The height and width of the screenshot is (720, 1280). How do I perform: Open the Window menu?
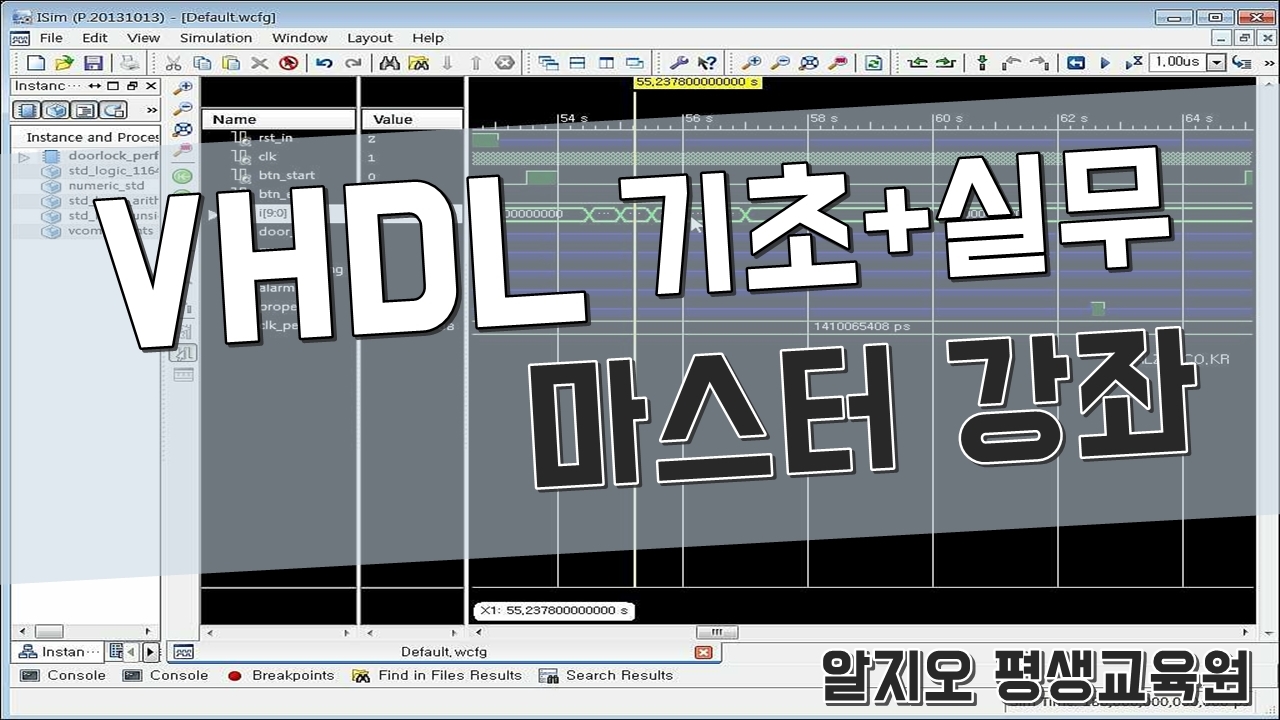(x=300, y=38)
